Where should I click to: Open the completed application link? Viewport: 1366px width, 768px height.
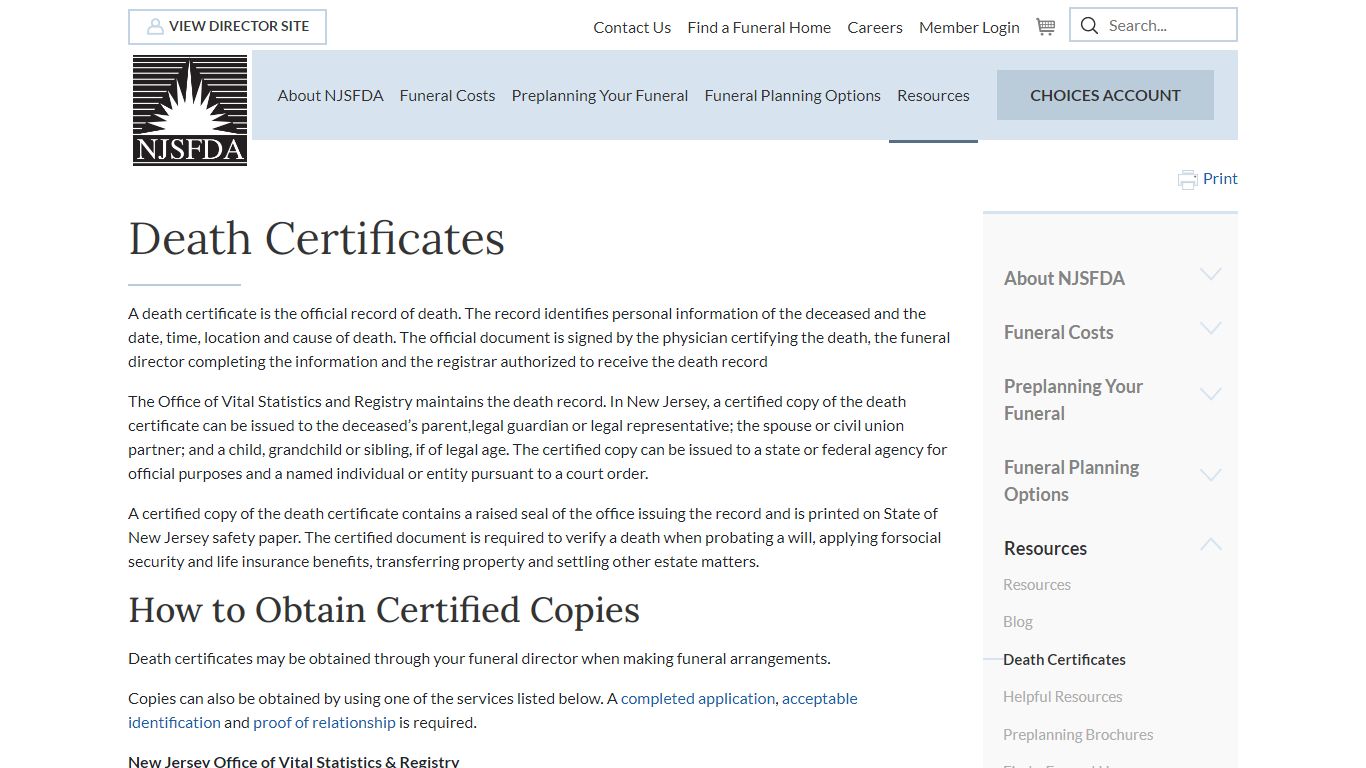tap(698, 698)
